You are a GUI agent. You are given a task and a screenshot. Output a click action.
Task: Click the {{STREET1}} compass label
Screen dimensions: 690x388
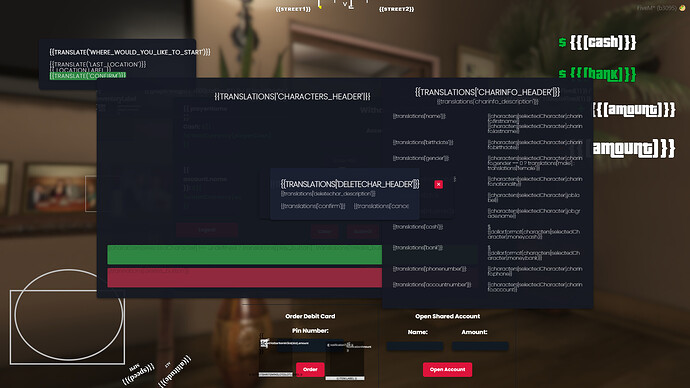click(293, 9)
